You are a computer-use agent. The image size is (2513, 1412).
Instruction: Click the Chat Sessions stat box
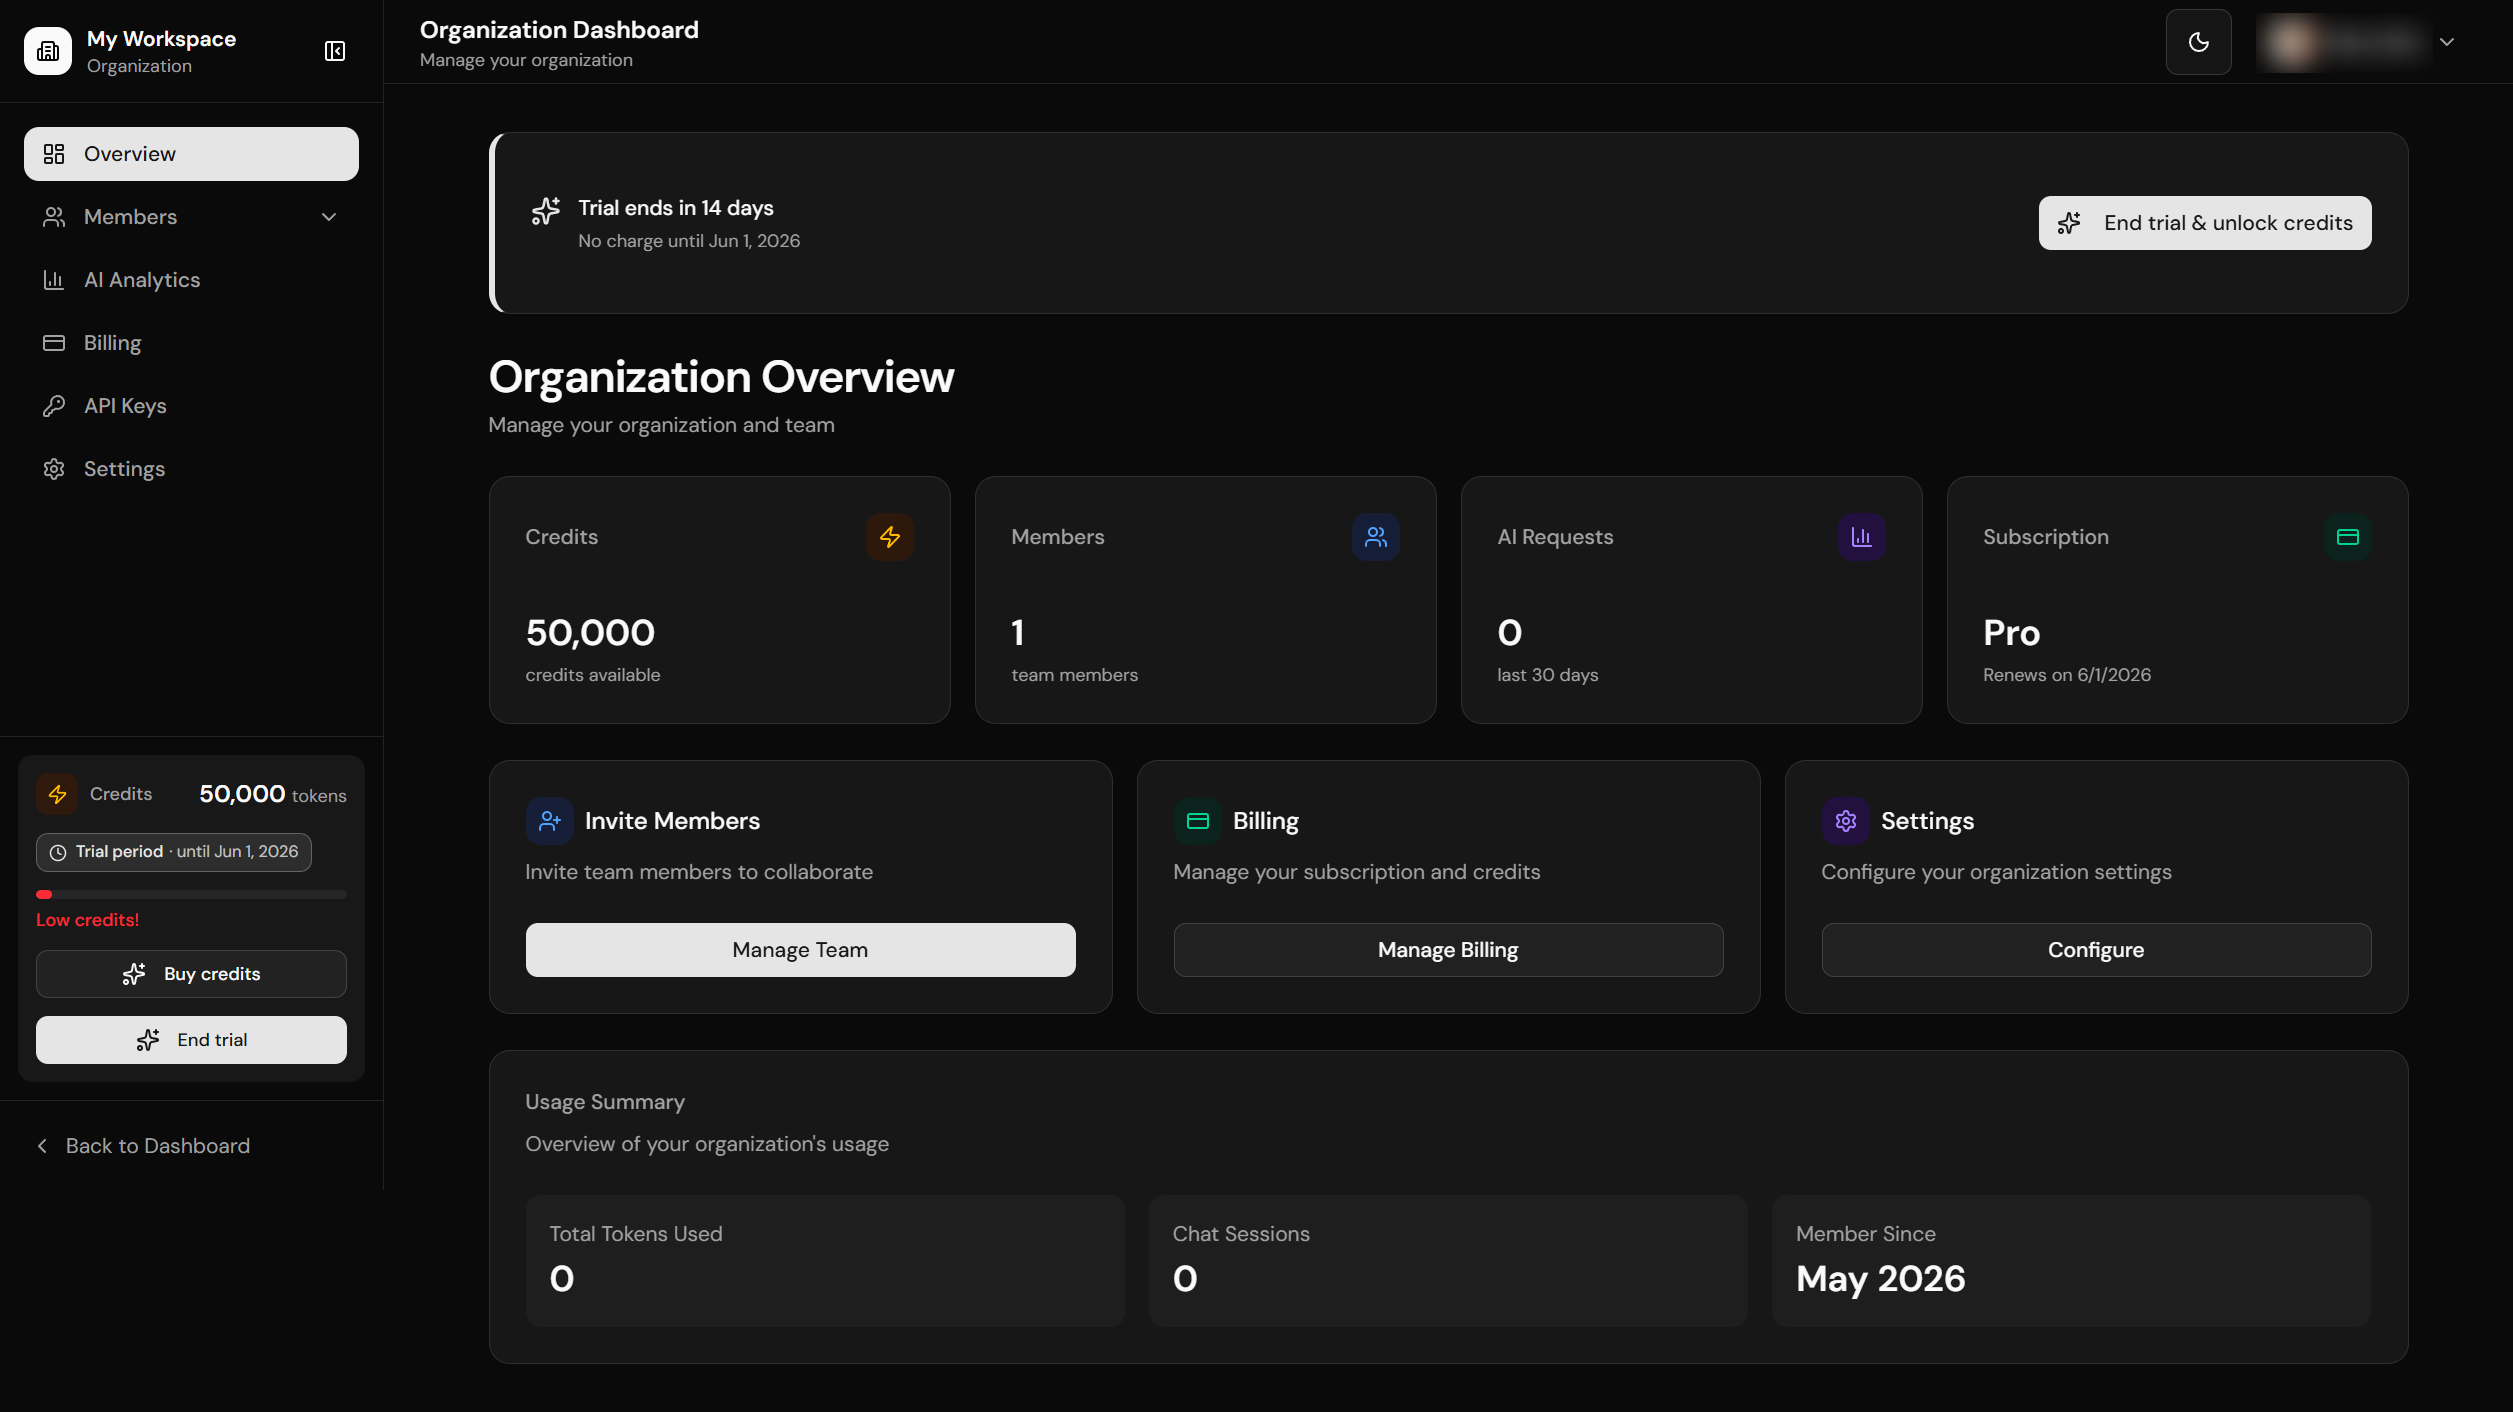[1448, 1261]
